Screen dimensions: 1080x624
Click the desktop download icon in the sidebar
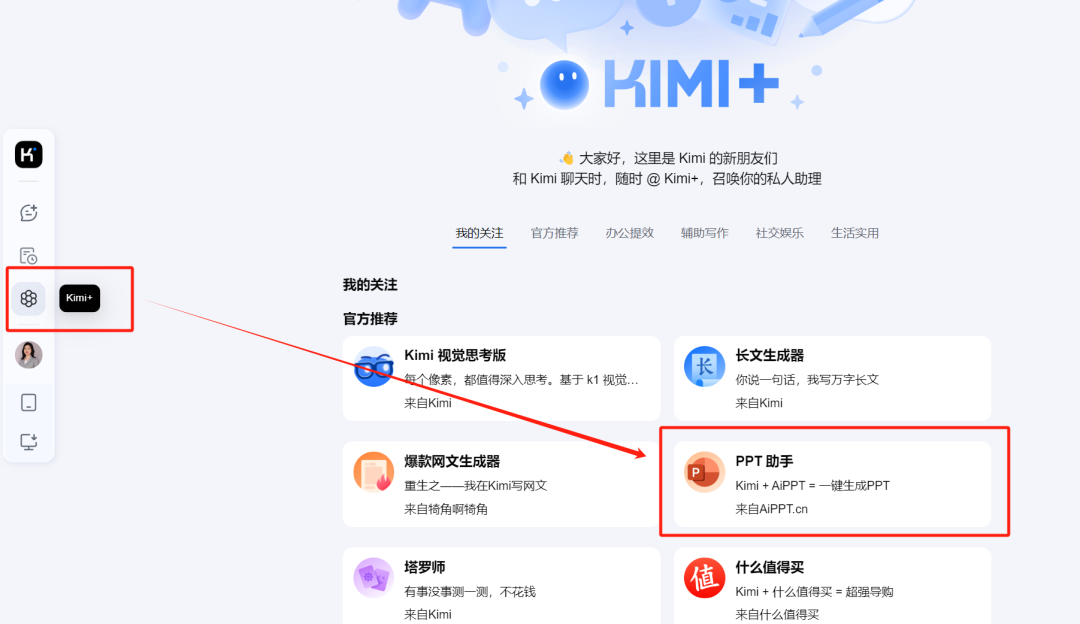pos(28,441)
